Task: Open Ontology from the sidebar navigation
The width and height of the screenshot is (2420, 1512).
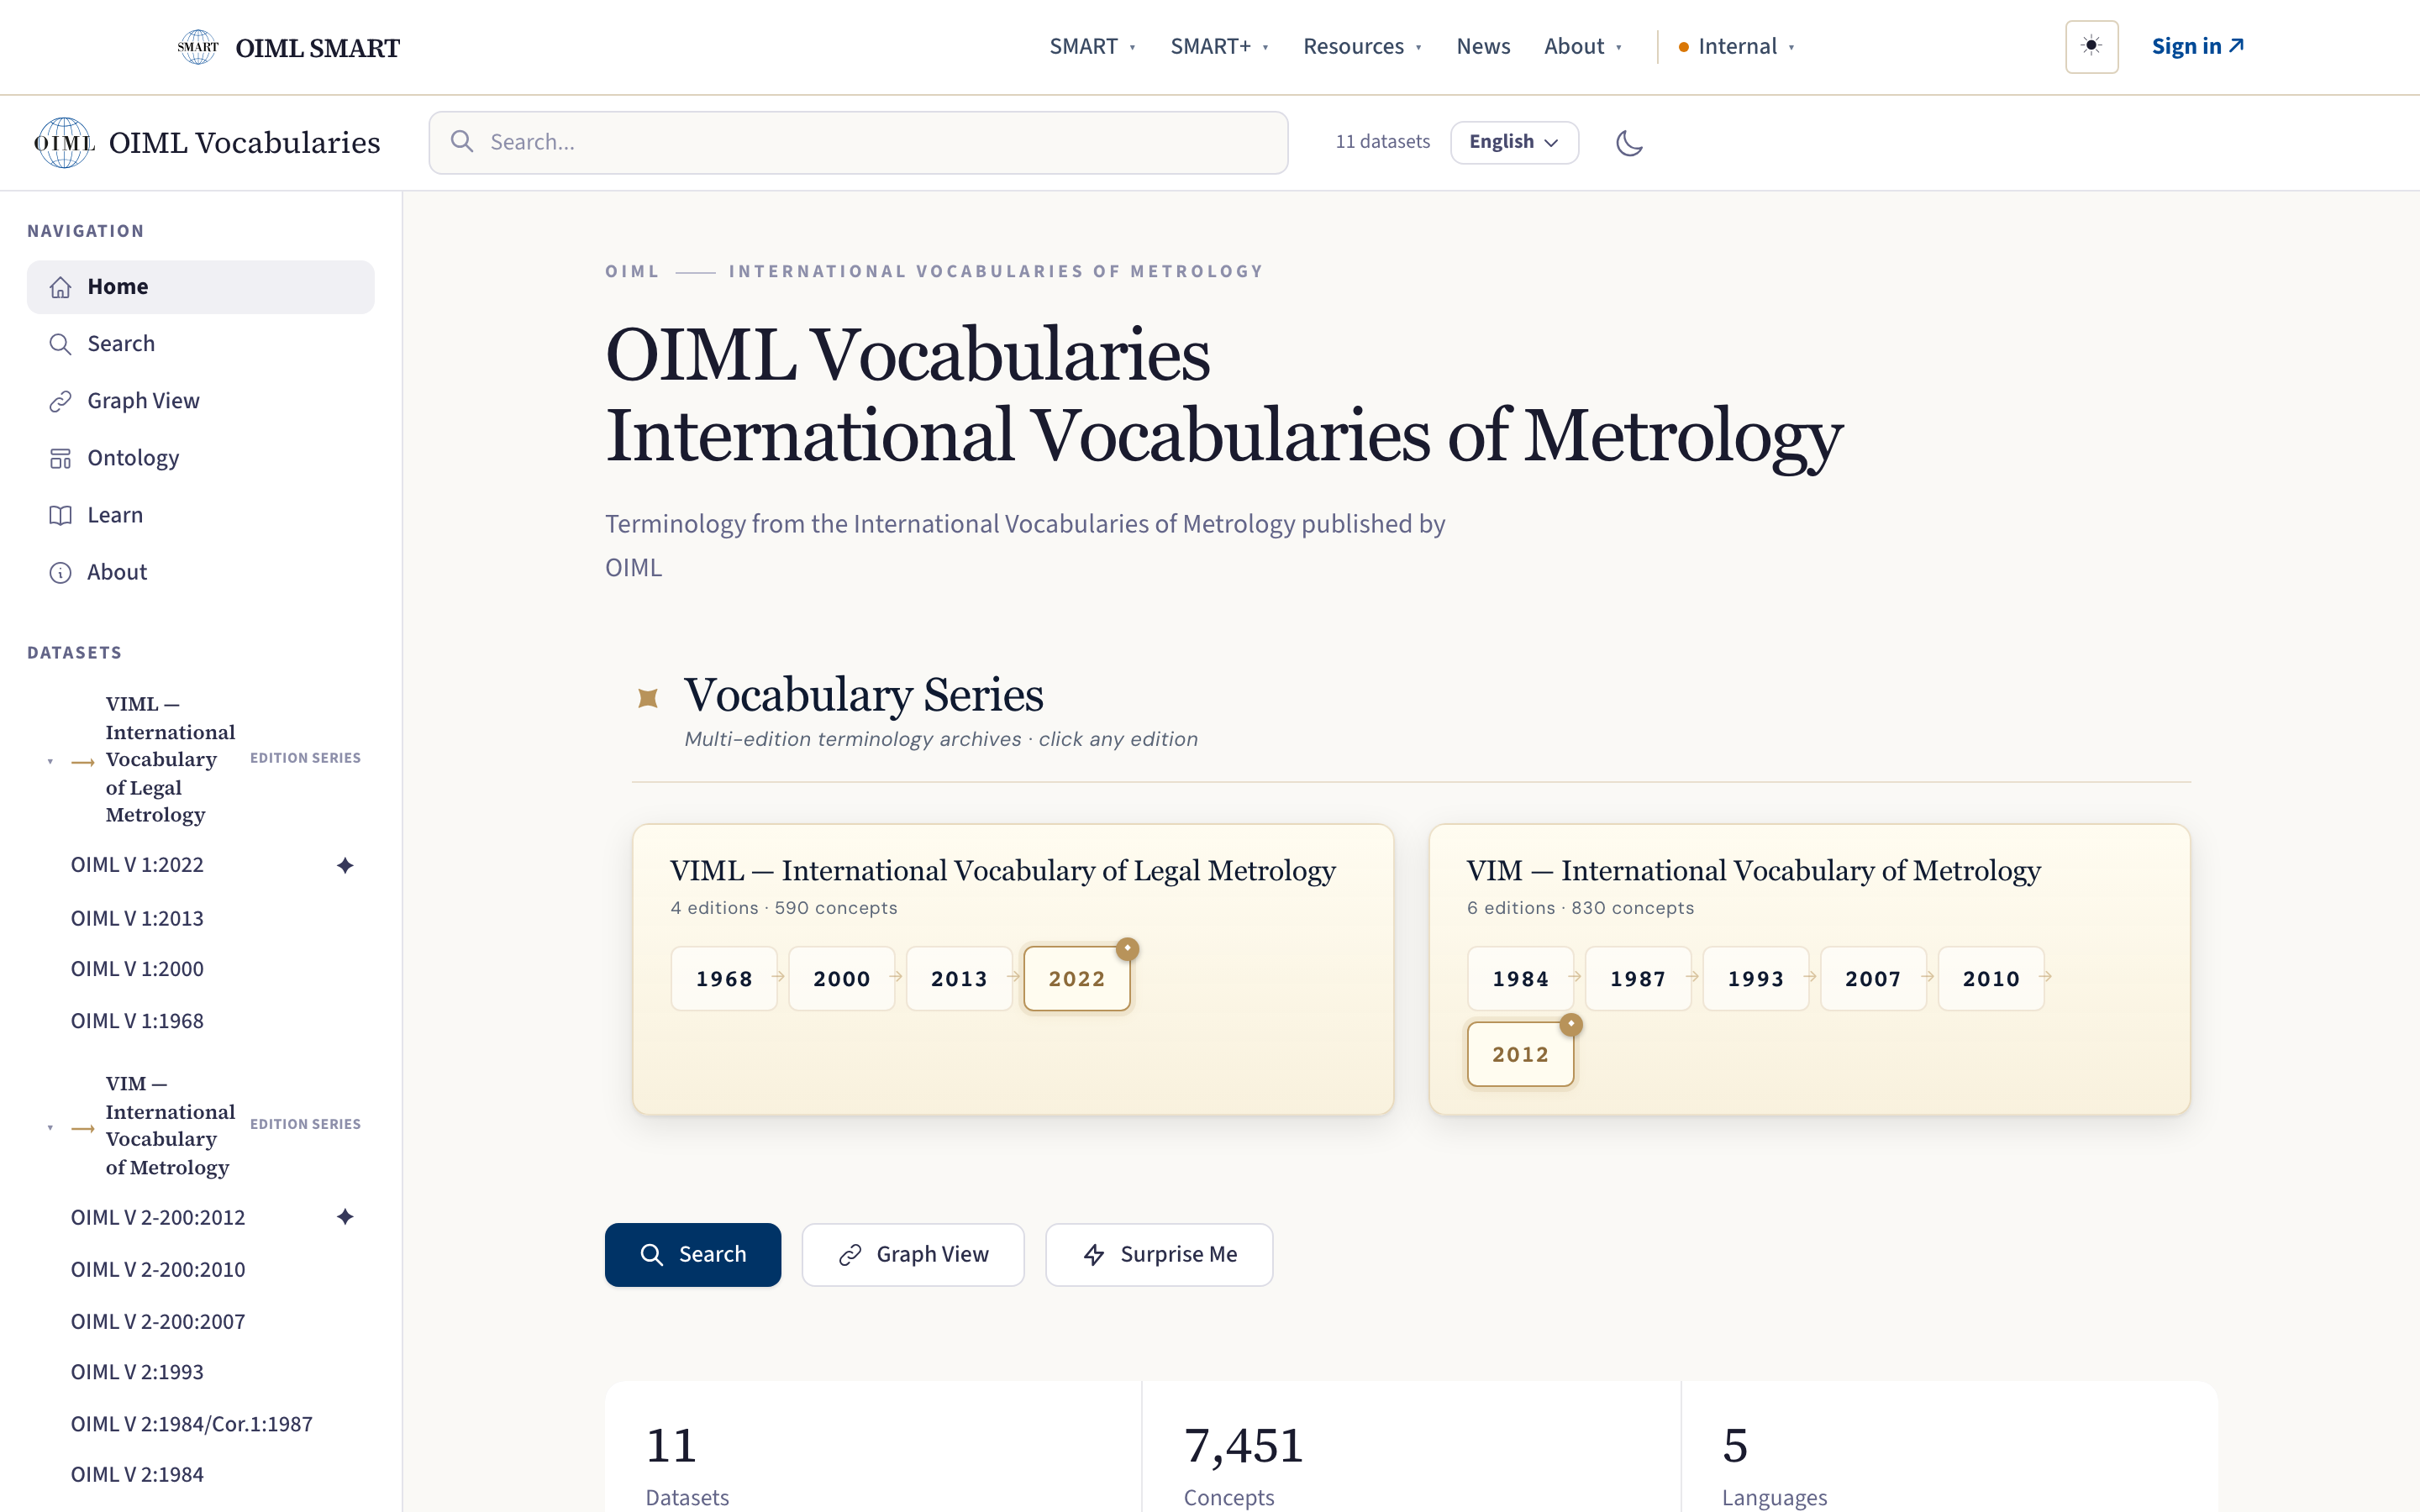Action: 201,458
